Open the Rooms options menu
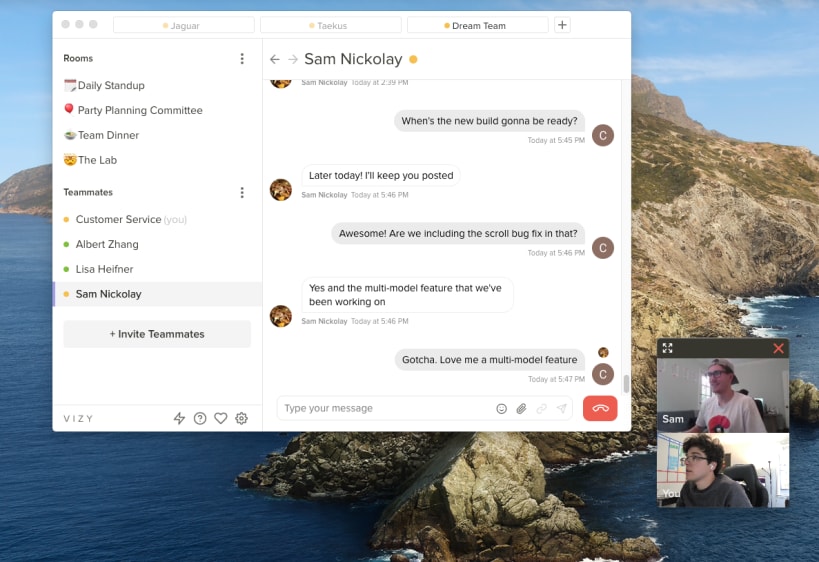This screenshot has height=562, width=819. pyautogui.click(x=242, y=58)
